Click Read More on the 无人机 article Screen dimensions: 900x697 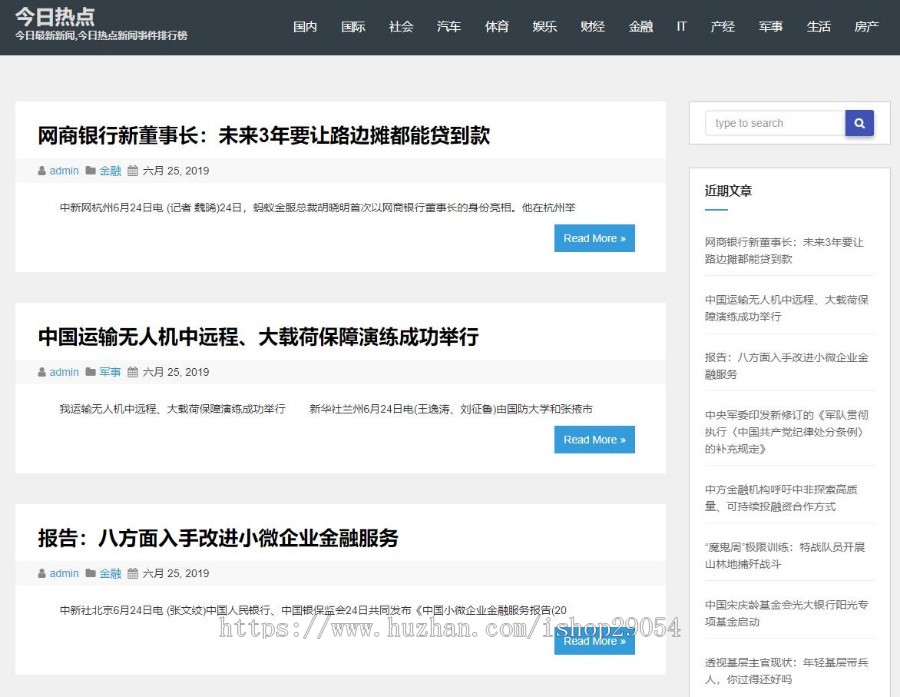[594, 439]
